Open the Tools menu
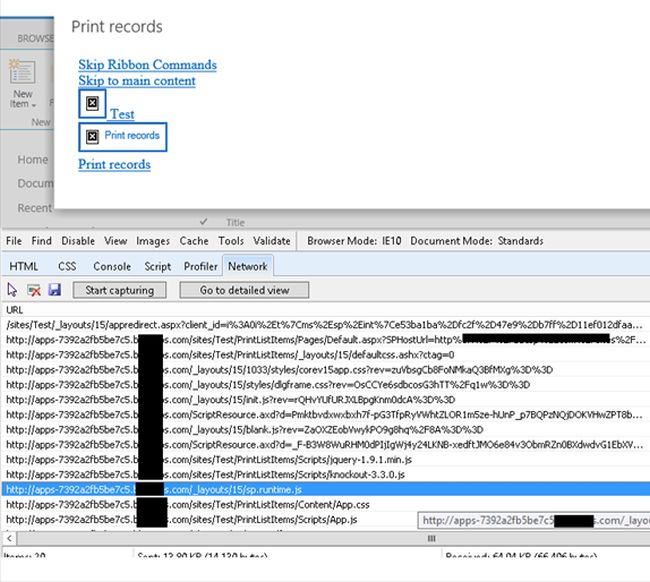The width and height of the screenshot is (650, 582). (231, 241)
